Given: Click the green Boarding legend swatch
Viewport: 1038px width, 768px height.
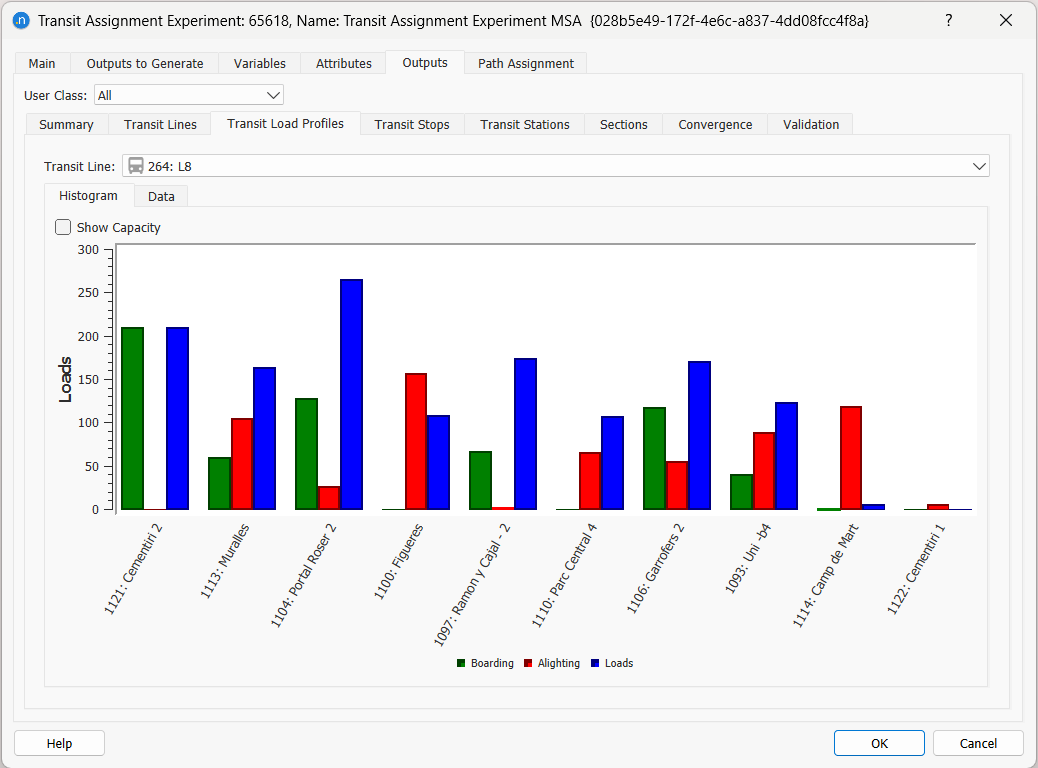Looking at the screenshot, I should (460, 662).
